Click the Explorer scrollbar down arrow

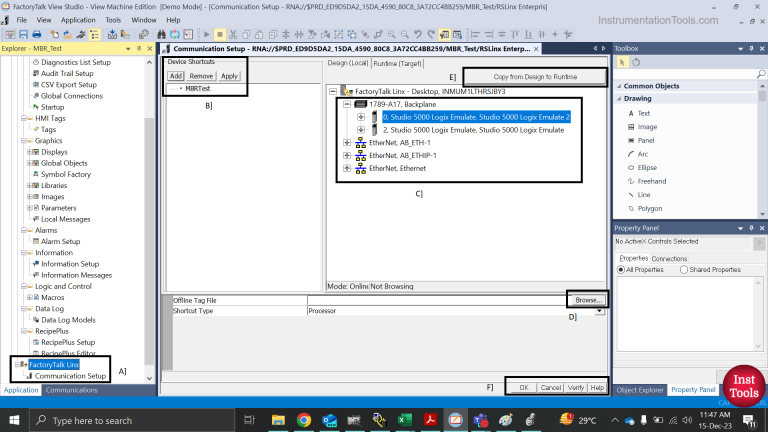[149, 378]
